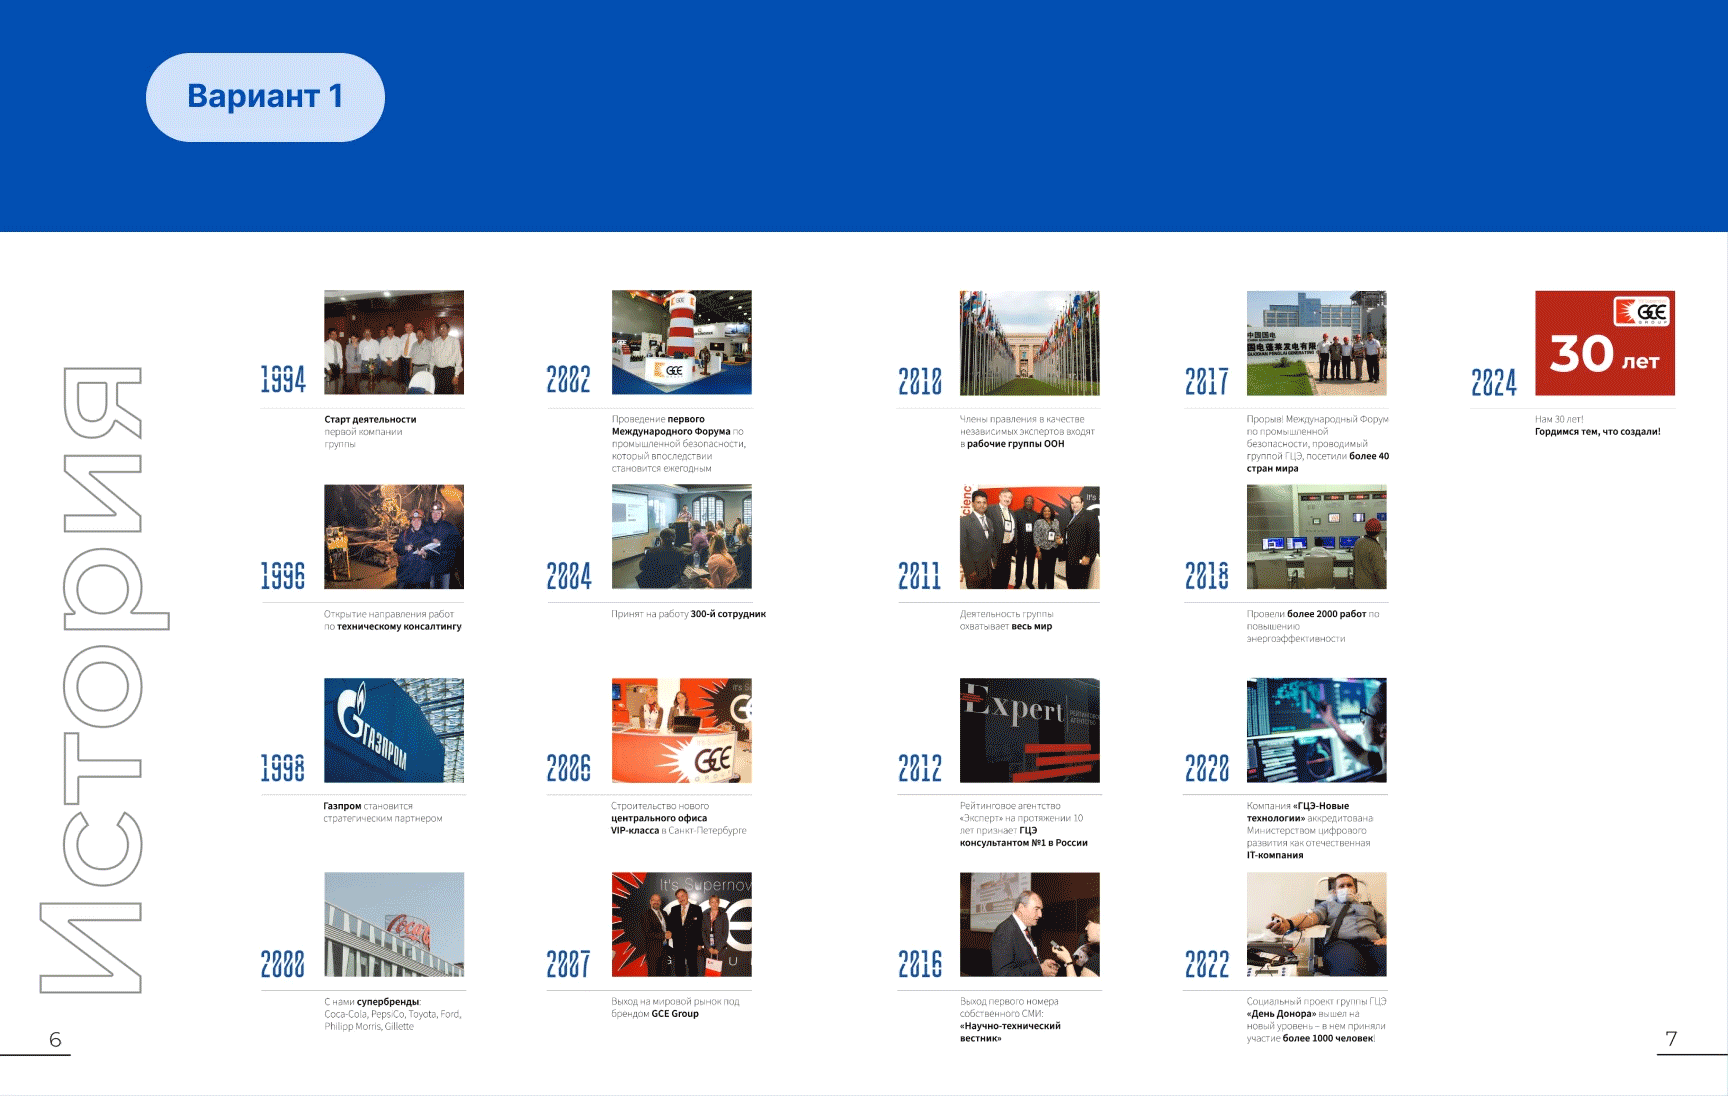Select the year label 2022

click(1207, 963)
